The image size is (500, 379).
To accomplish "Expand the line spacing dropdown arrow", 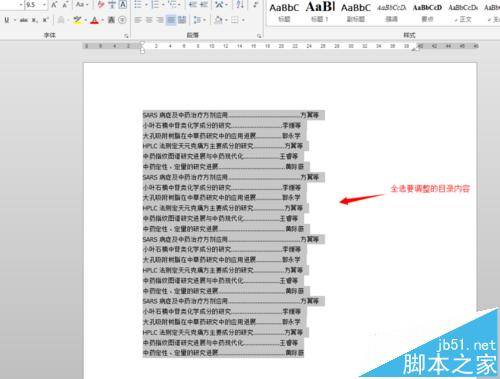I will [204, 20].
